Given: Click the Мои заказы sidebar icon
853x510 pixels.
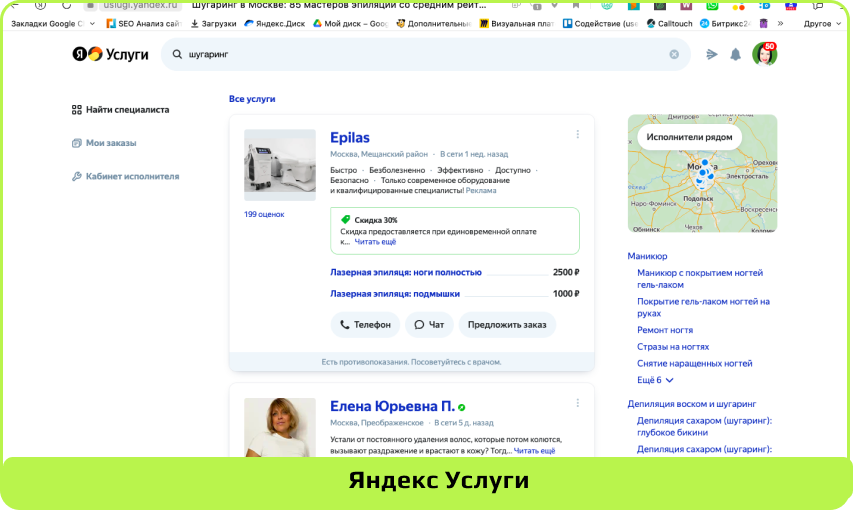Looking at the screenshot, I should tap(77, 143).
